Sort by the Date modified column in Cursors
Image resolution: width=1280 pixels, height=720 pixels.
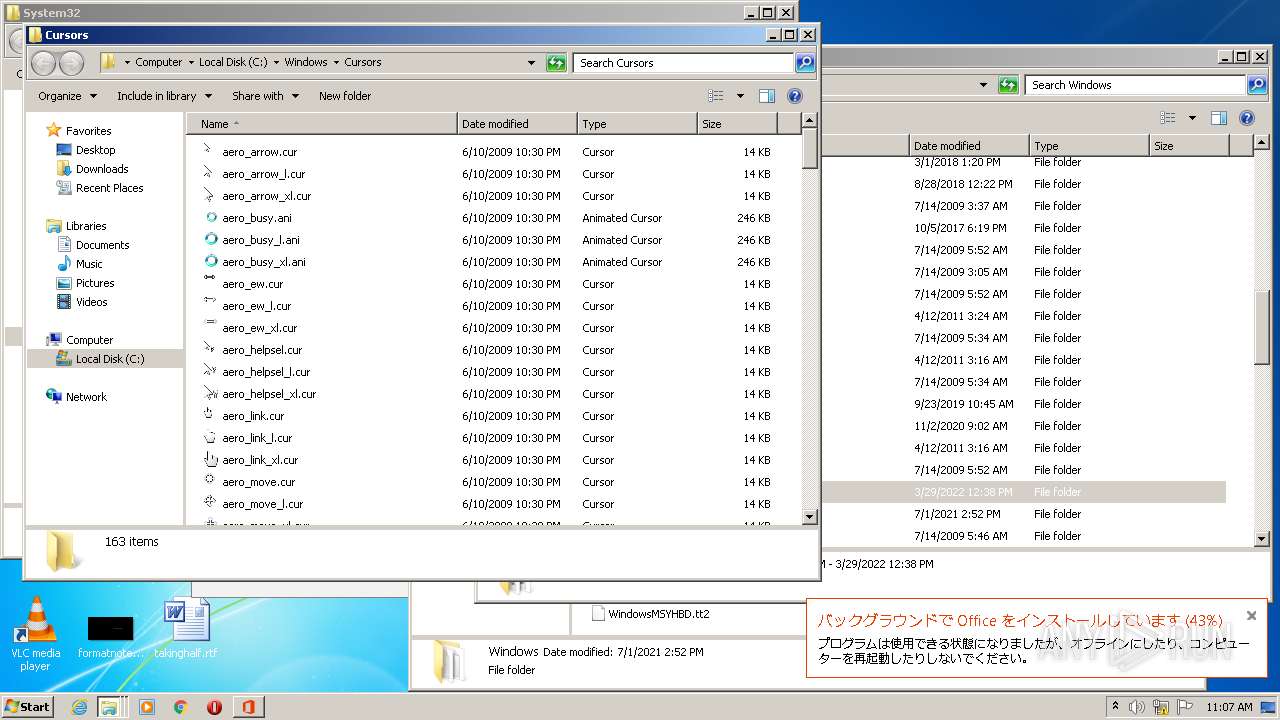pos(517,124)
